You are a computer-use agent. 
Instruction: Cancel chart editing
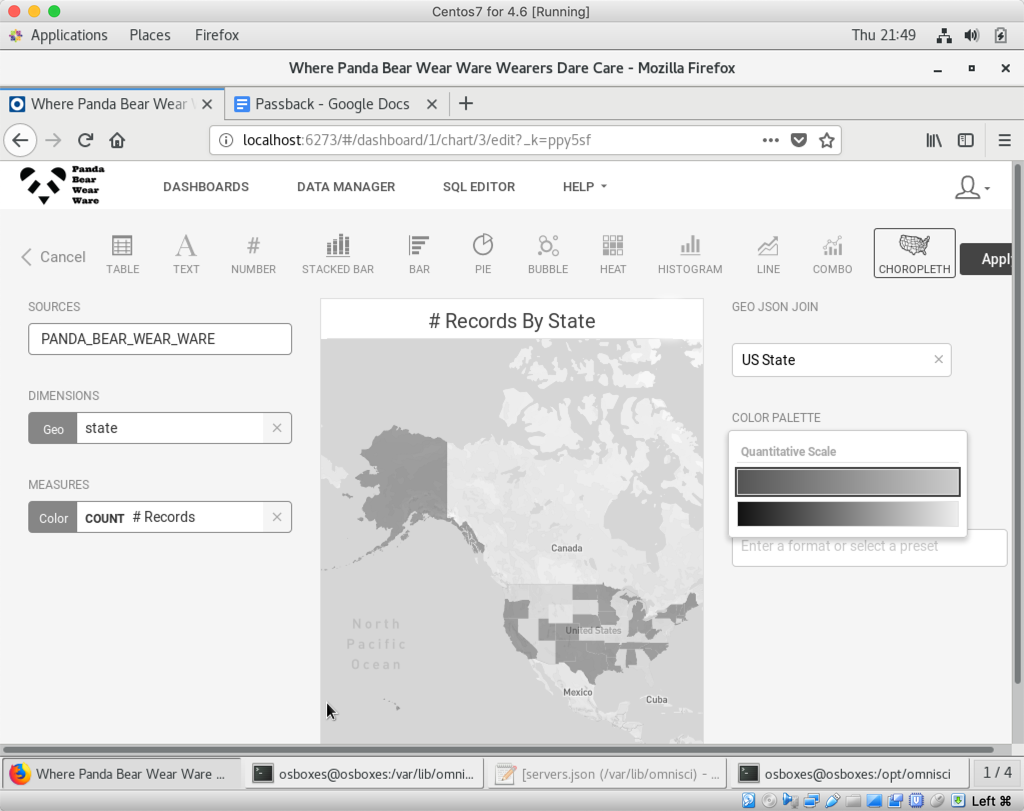[x=54, y=257]
